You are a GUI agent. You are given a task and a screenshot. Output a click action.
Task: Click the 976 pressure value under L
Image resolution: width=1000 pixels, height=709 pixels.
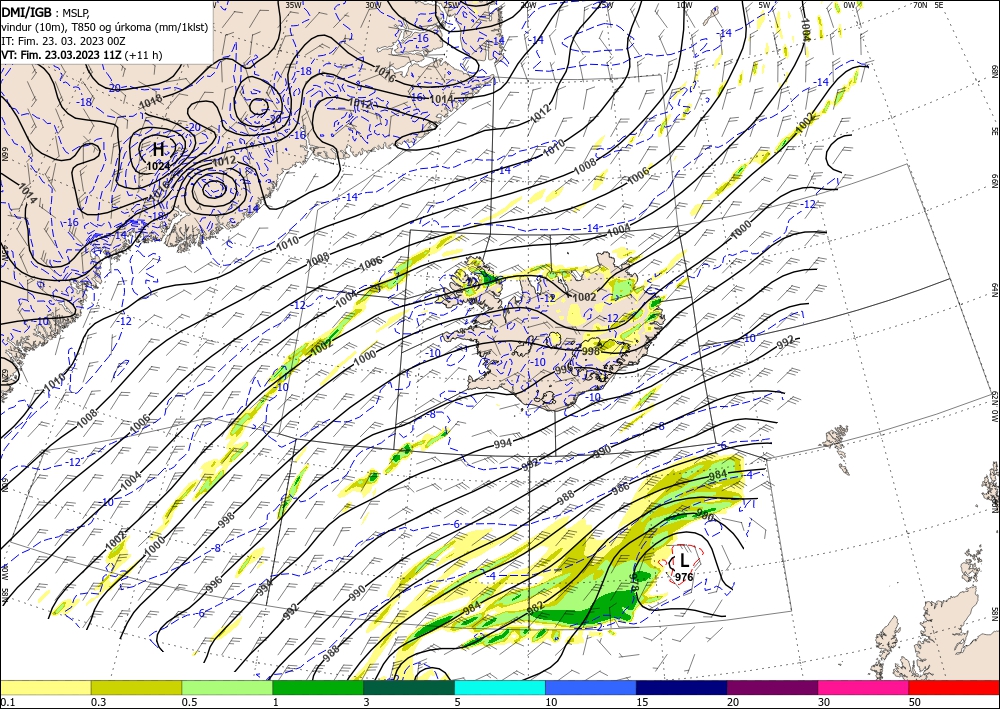[684, 577]
